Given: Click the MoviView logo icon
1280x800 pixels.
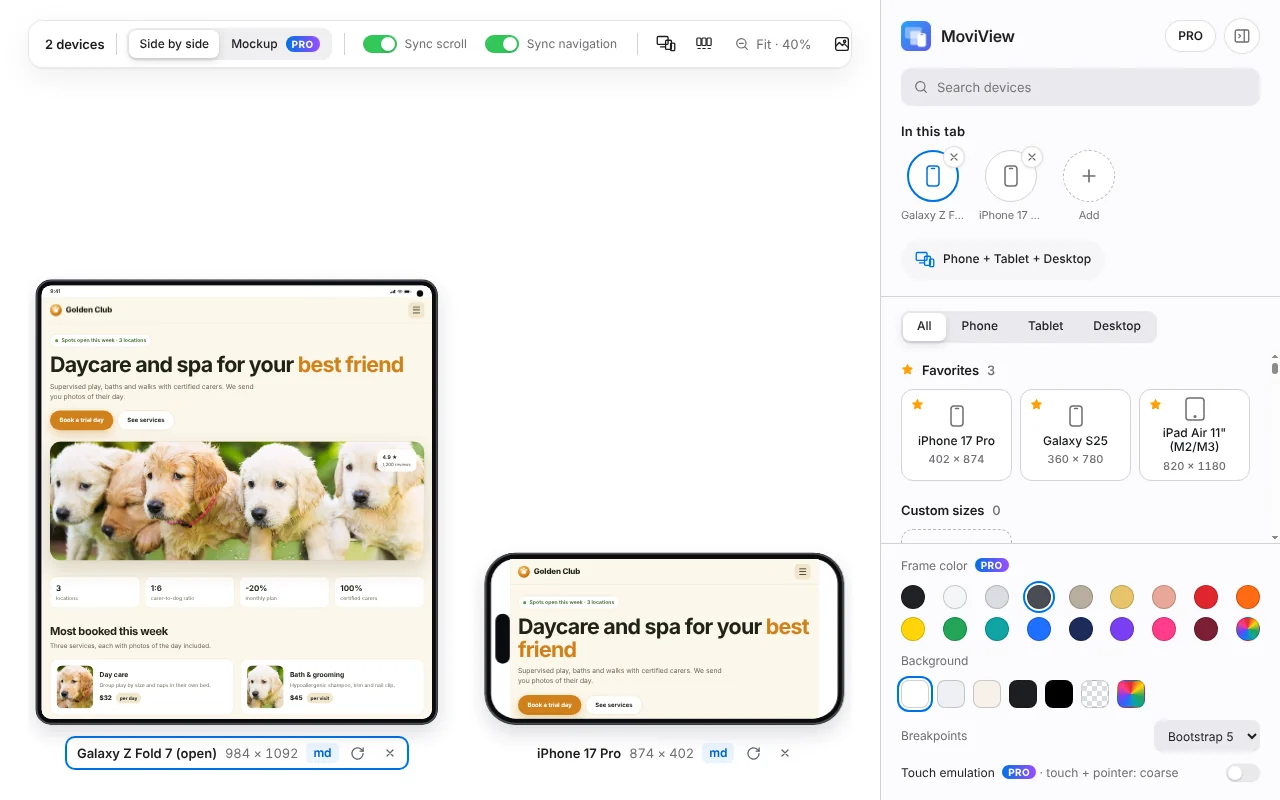Looking at the screenshot, I should 916,36.
